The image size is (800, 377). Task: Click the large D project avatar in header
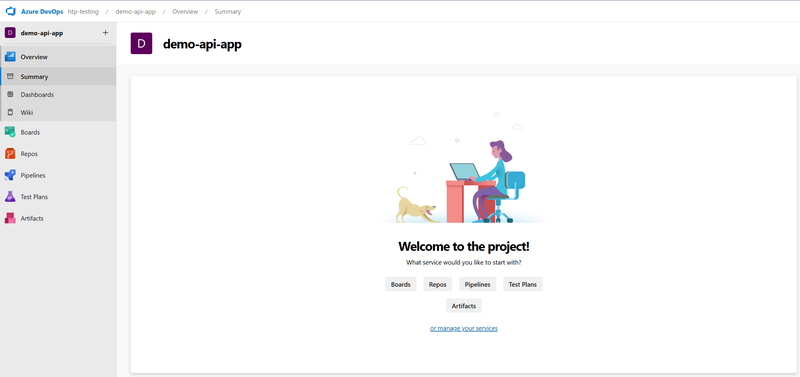(141, 43)
